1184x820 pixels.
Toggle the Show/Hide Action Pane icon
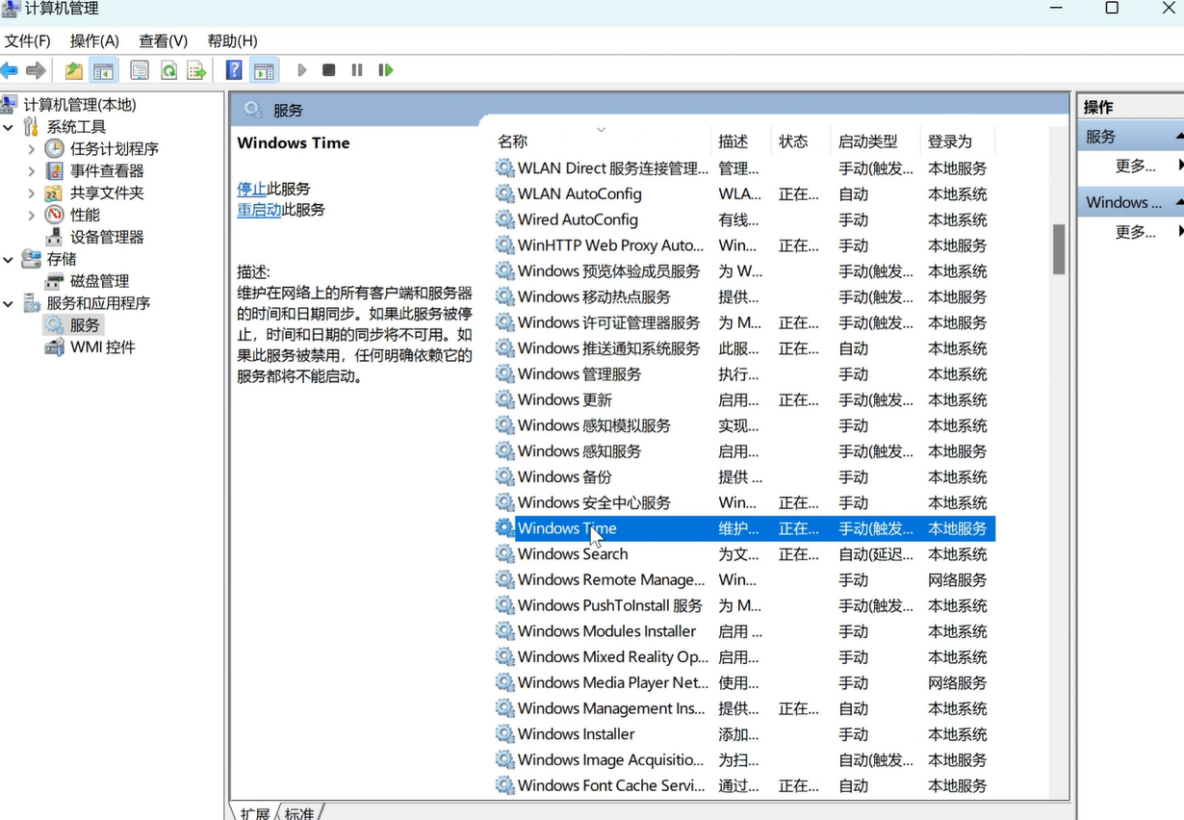click(264, 70)
